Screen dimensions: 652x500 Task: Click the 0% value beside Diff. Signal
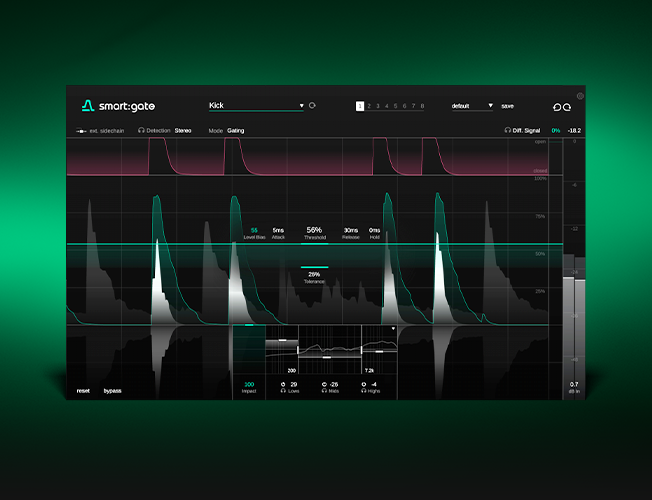[x=556, y=131]
